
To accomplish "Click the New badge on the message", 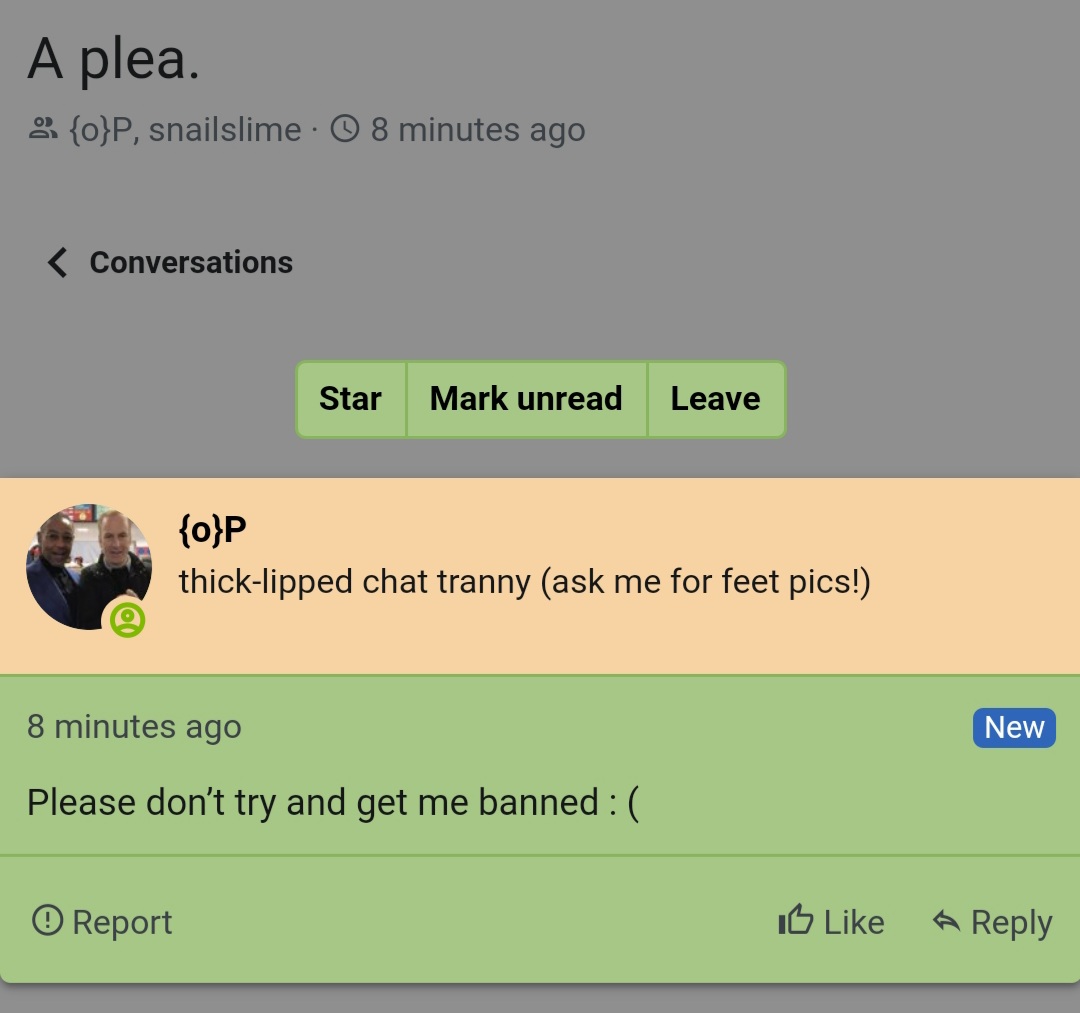I will pos(1014,728).
